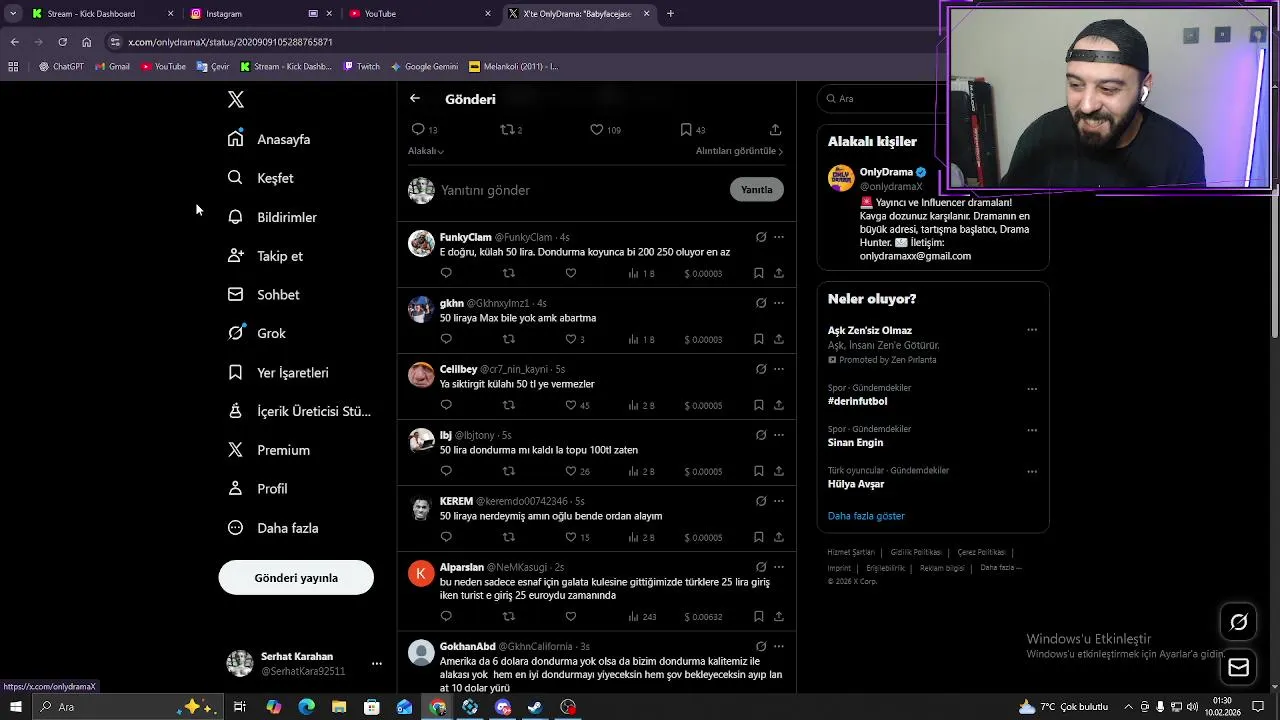
Task: Reload the page
Action: pyautogui.click(x=62, y=42)
